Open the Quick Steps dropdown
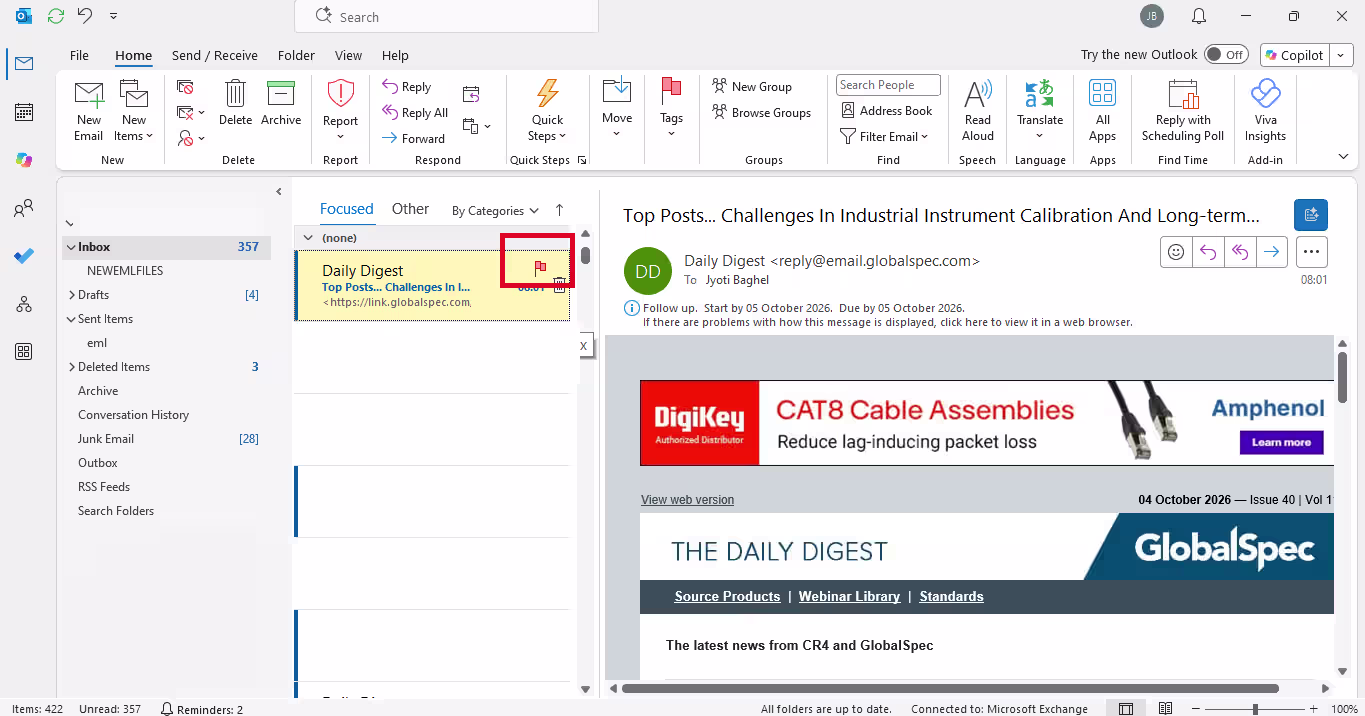 [547, 110]
